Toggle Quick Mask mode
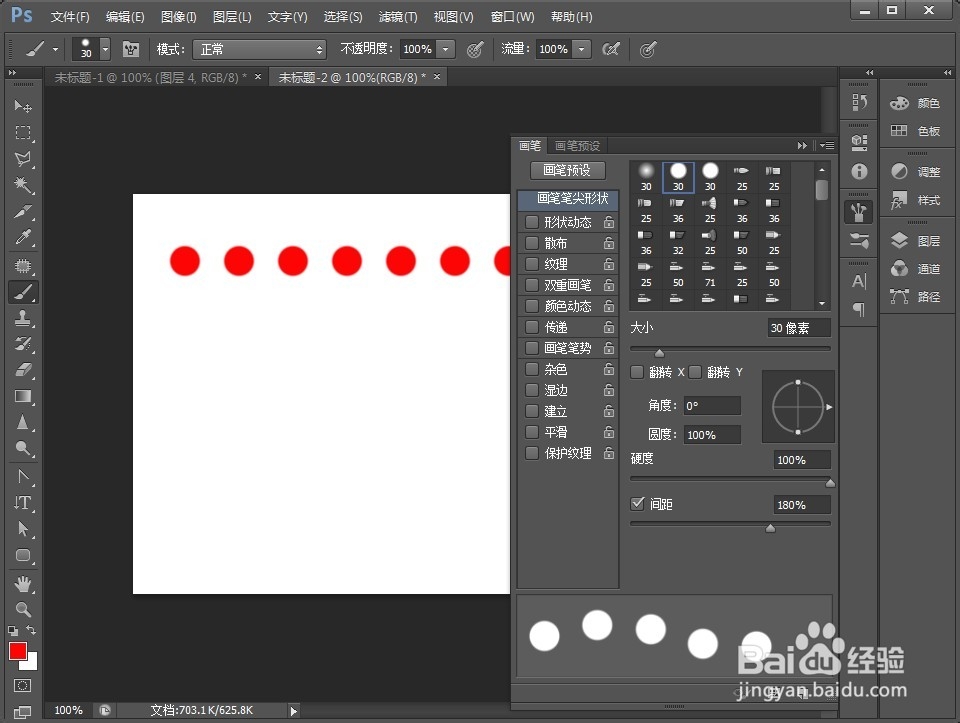Image resolution: width=960 pixels, height=723 pixels. [x=22, y=686]
